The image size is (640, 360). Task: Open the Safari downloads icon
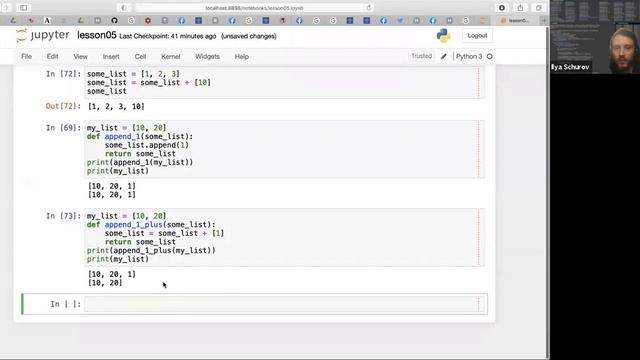click(x=502, y=8)
